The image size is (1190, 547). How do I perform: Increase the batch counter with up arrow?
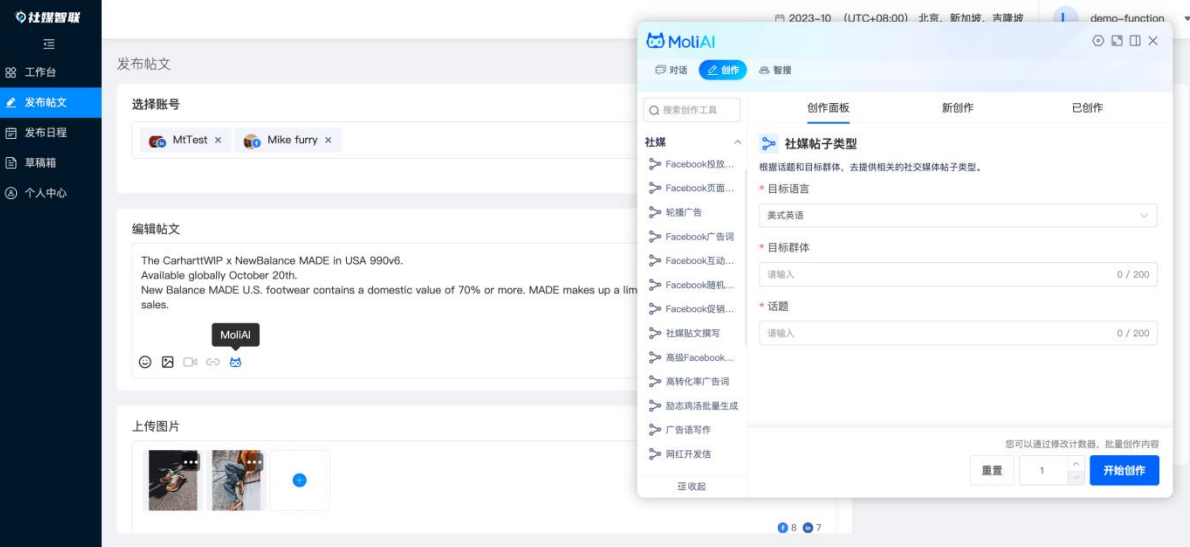click(x=1076, y=464)
